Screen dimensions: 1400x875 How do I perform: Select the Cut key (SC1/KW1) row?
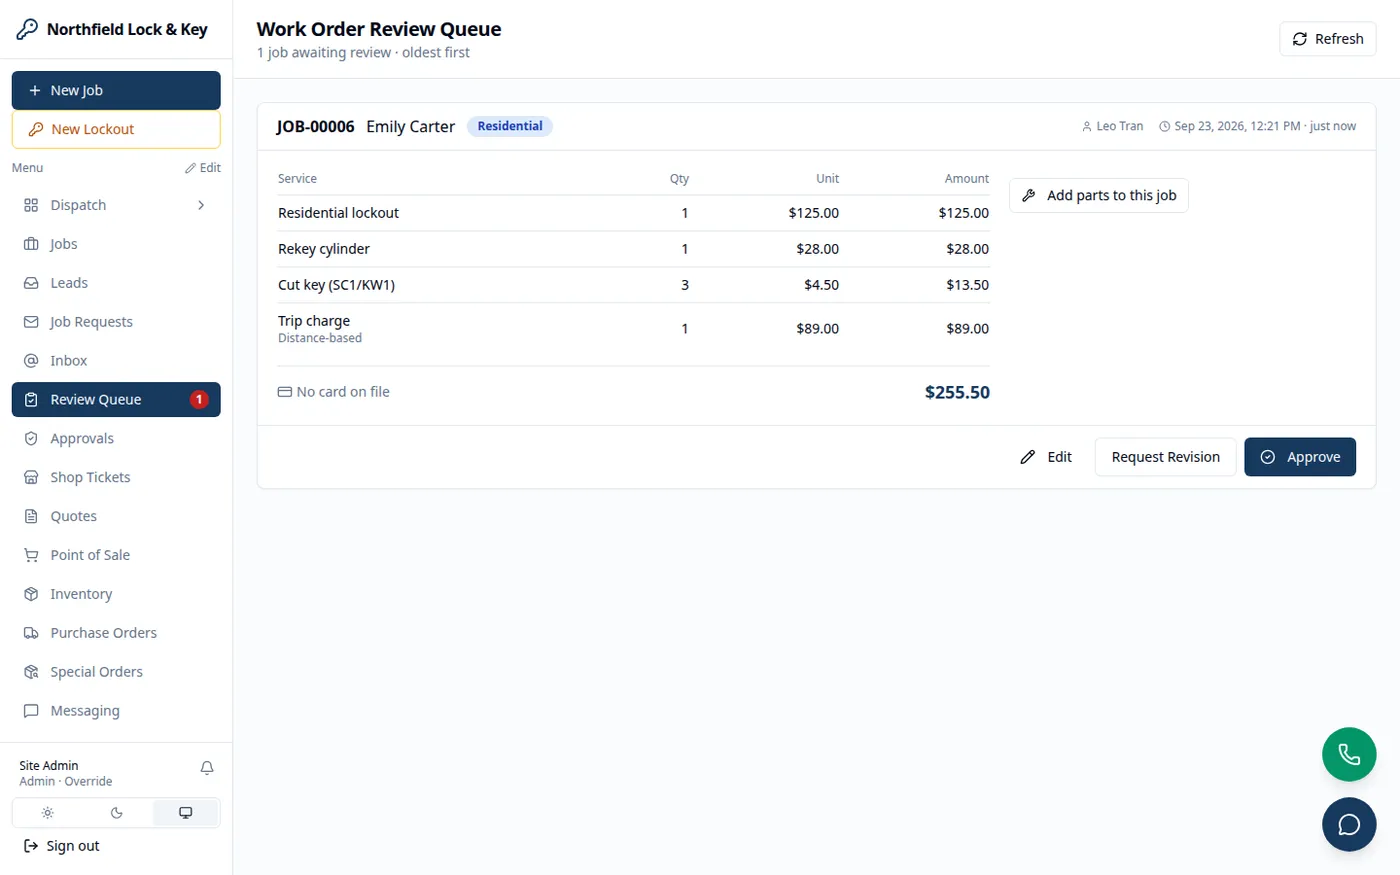pyautogui.click(x=633, y=285)
